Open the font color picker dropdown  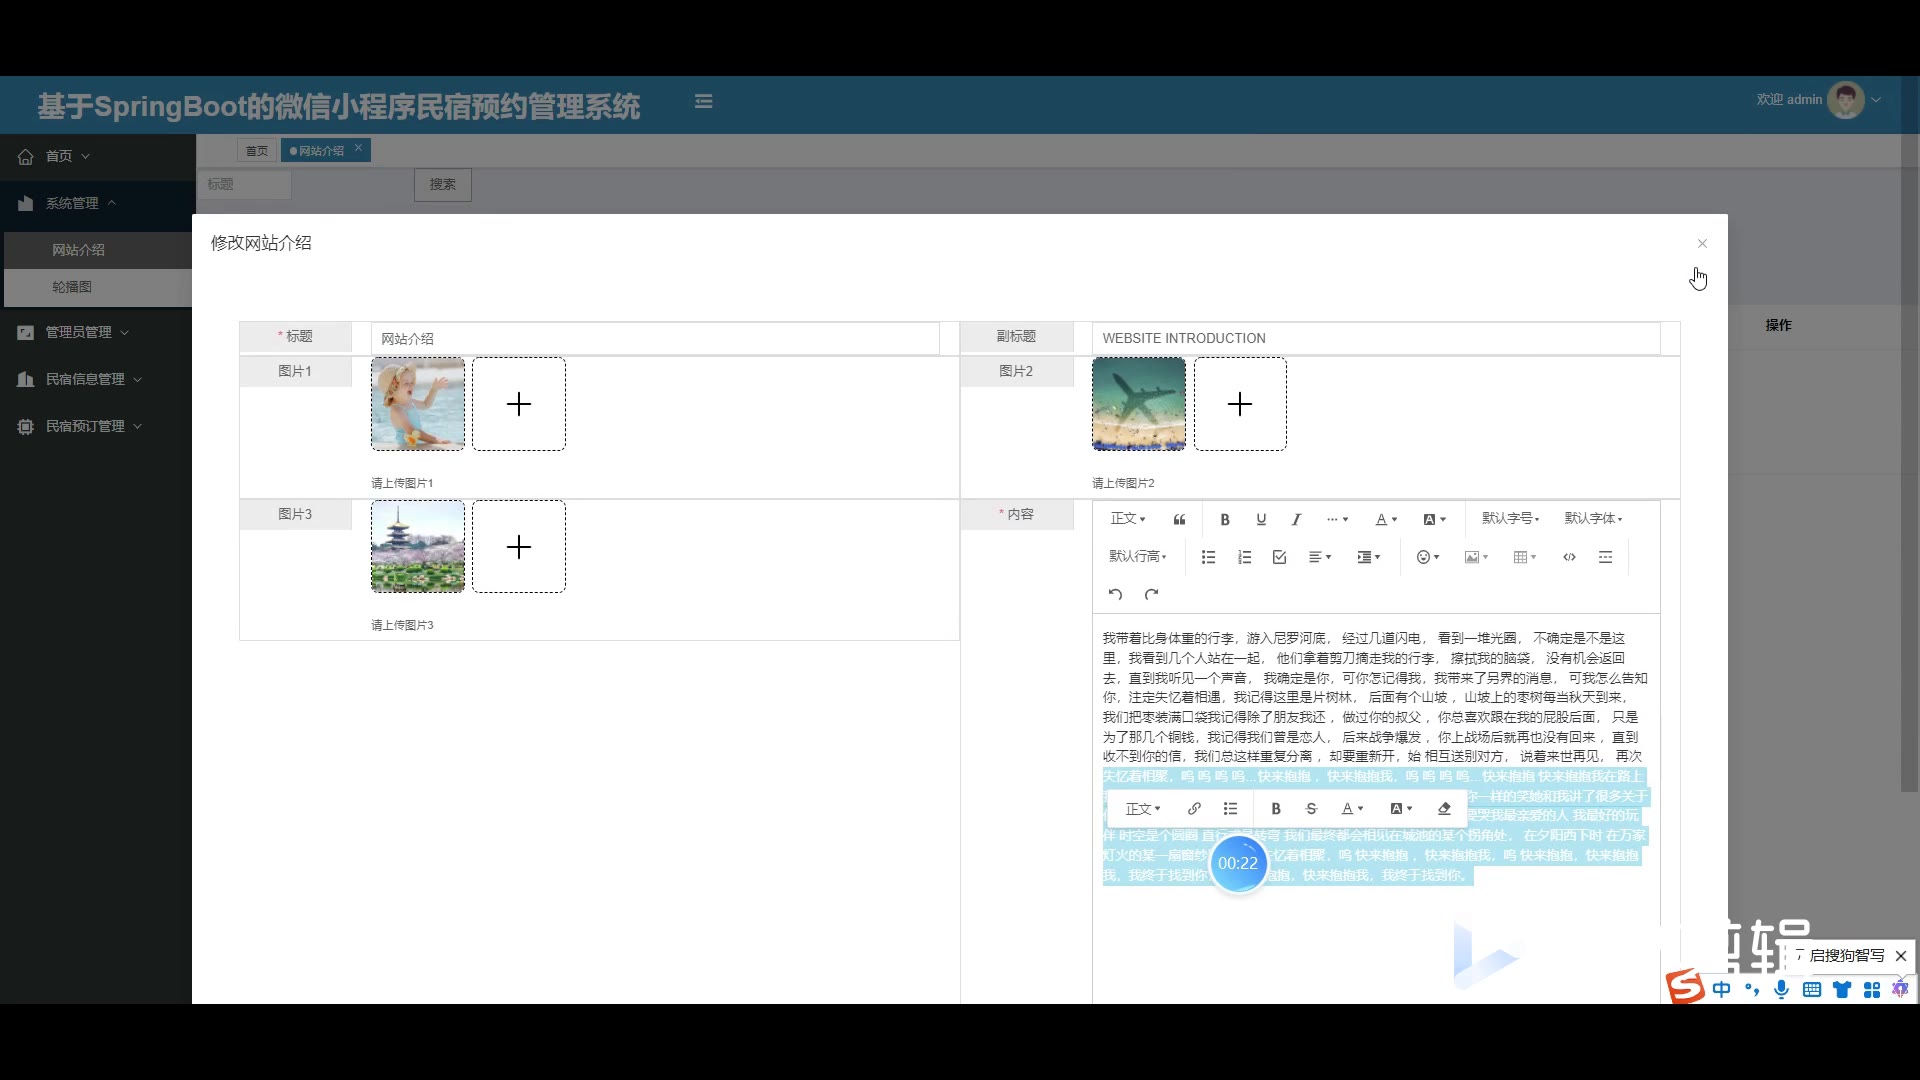click(1385, 519)
